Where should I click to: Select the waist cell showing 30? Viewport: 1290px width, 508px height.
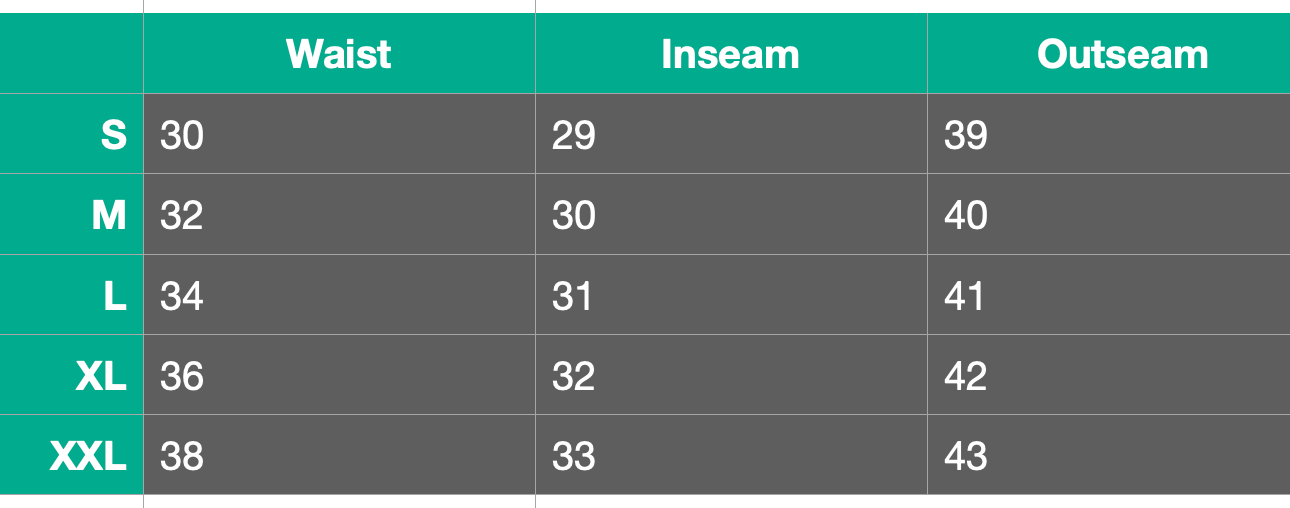[339, 134]
